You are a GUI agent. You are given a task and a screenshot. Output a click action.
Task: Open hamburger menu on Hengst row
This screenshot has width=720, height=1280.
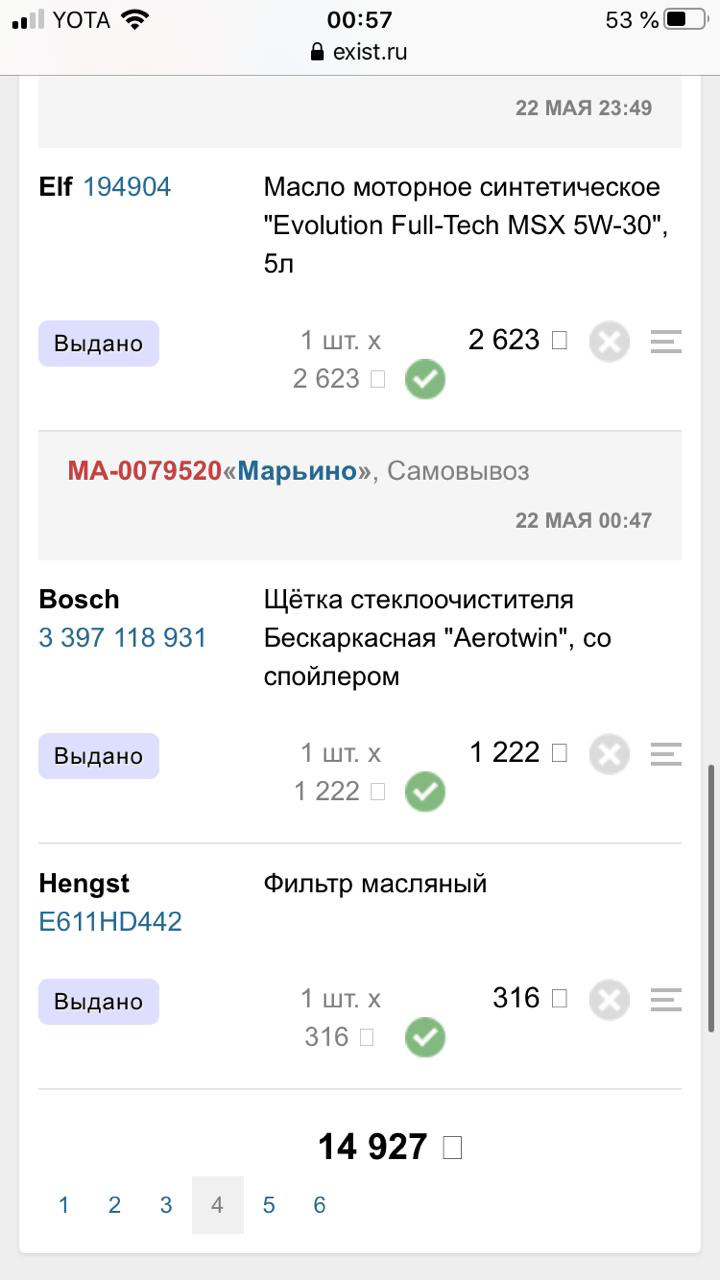tap(666, 1000)
